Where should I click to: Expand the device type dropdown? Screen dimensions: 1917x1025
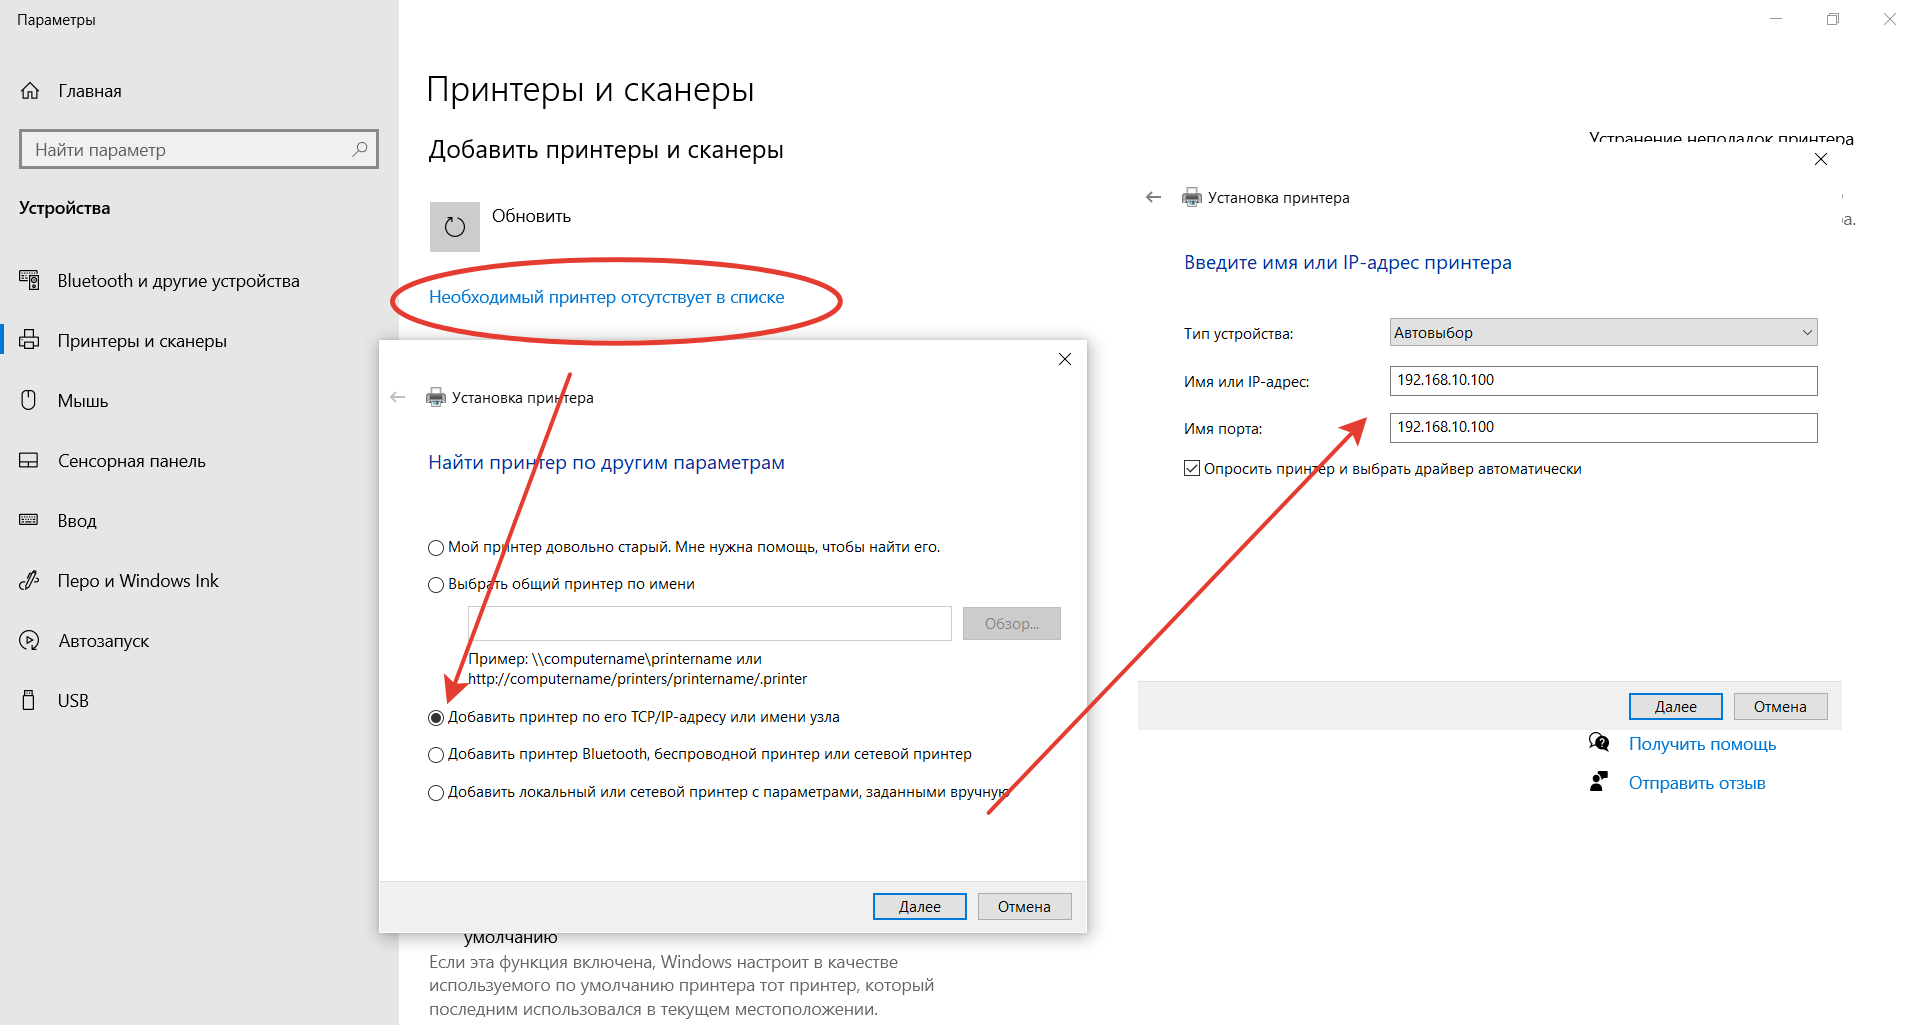(1602, 333)
